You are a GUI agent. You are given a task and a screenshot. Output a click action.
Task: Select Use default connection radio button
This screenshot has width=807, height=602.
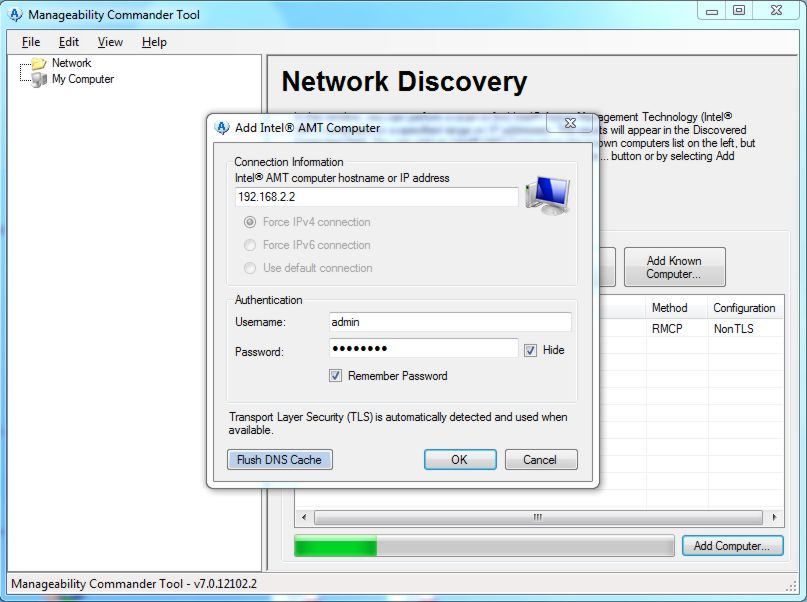point(250,268)
